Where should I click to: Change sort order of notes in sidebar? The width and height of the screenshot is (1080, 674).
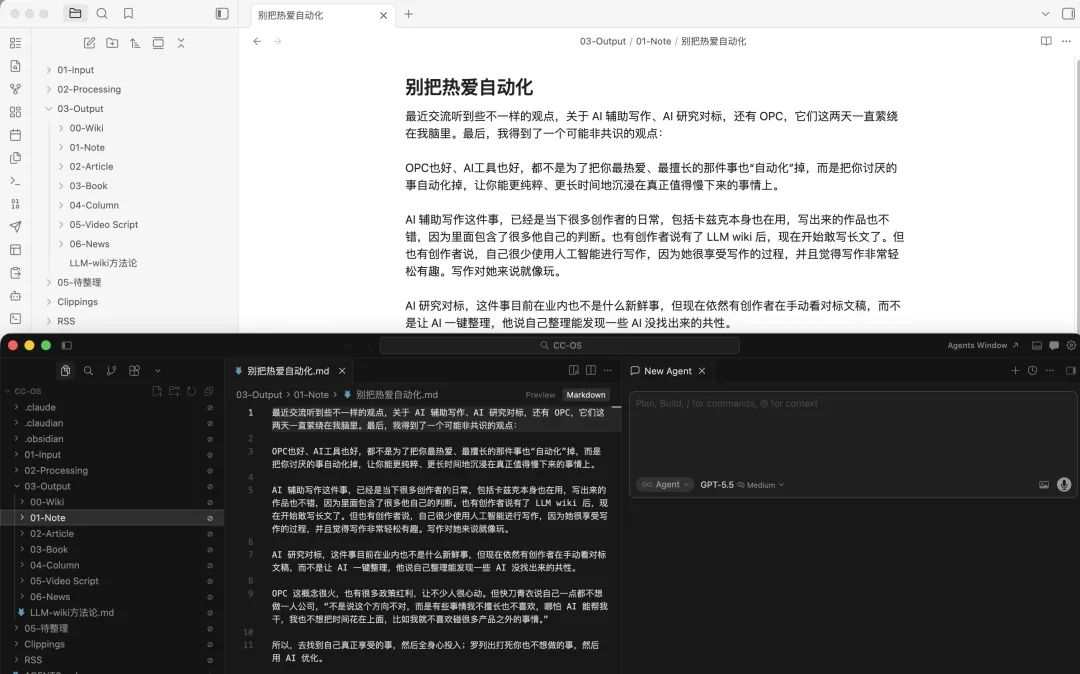click(x=134, y=43)
